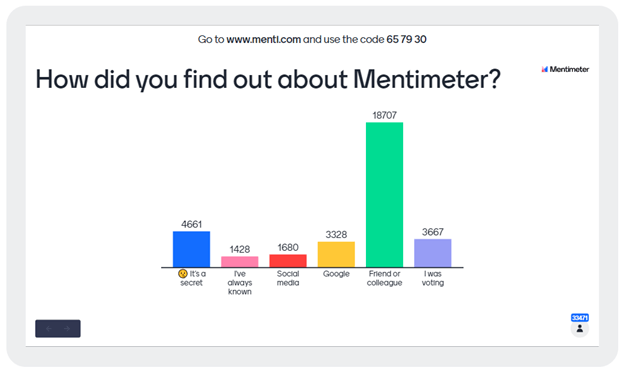Select the blue It's a secret bar
624x372 pixels.
pyautogui.click(x=191, y=249)
